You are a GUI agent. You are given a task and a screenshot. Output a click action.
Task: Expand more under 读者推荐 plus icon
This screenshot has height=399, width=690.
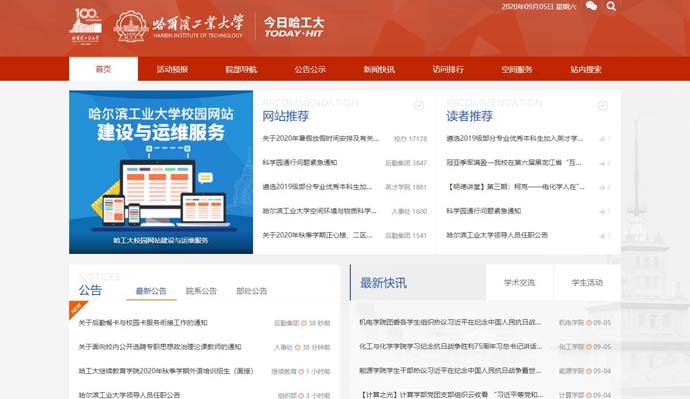coord(603,105)
